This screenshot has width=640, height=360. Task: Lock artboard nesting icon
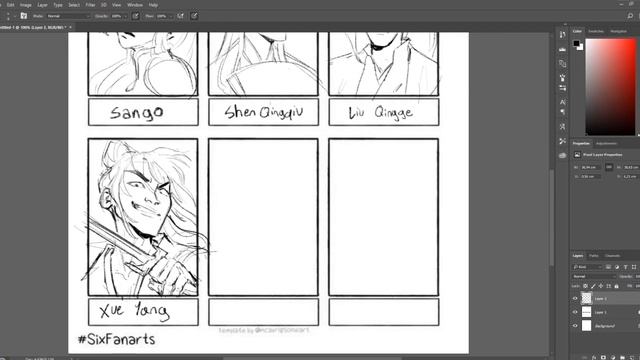609,286
